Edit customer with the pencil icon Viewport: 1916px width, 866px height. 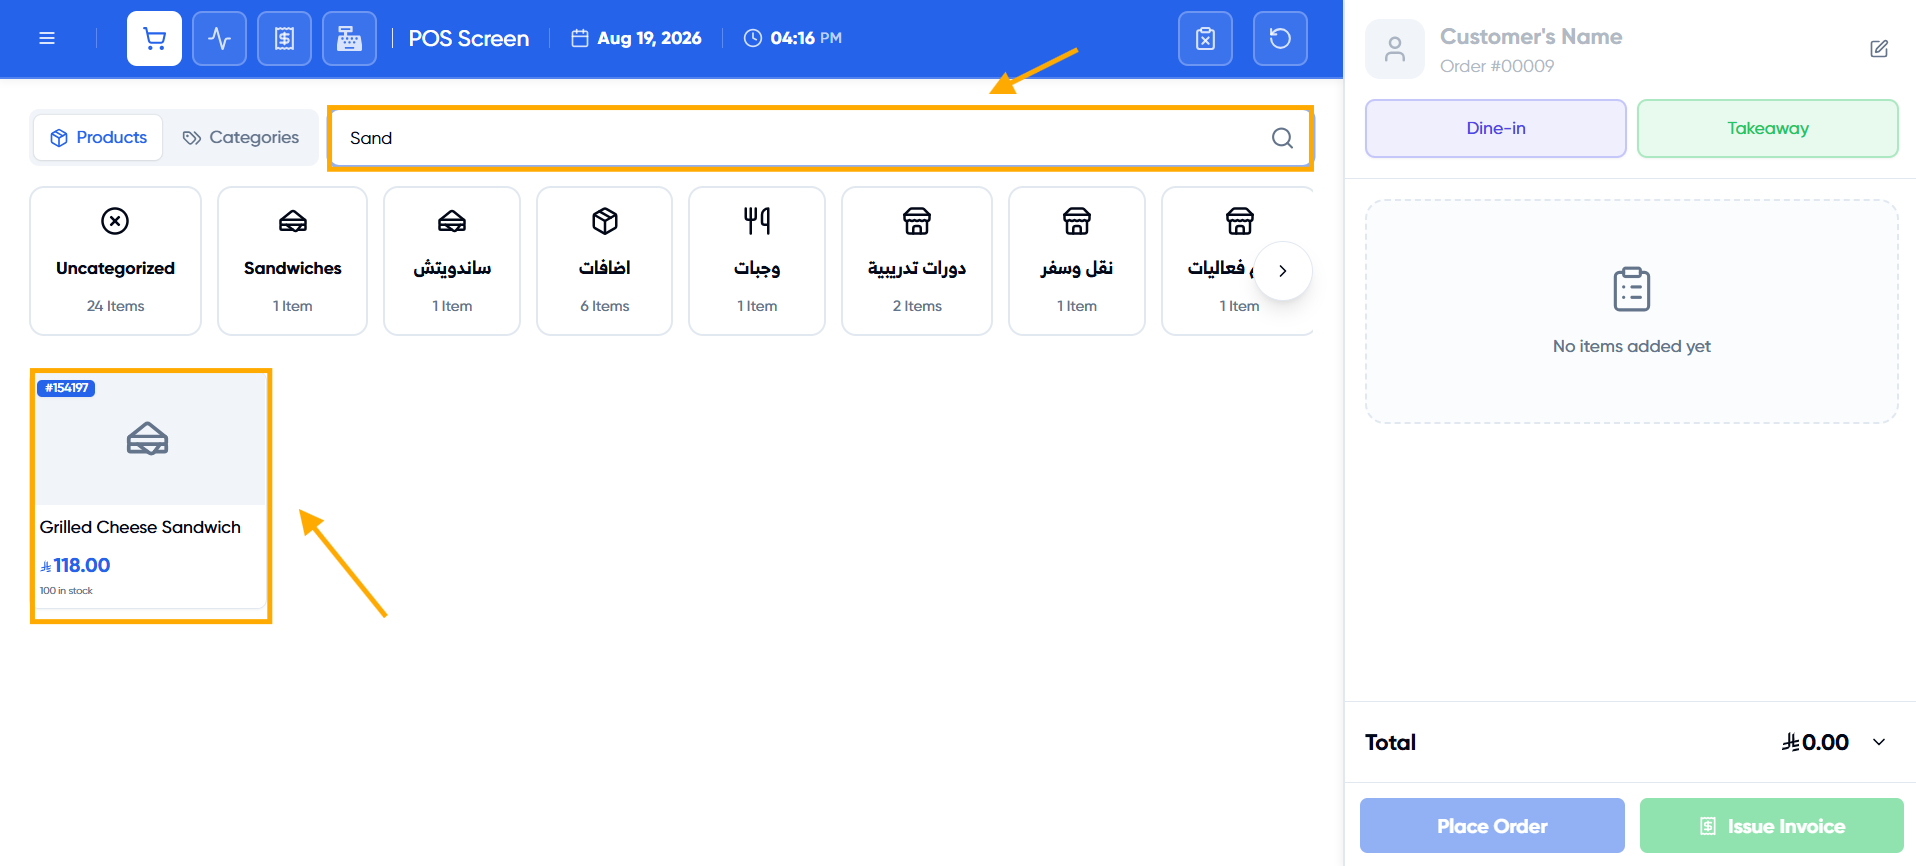coord(1879,49)
